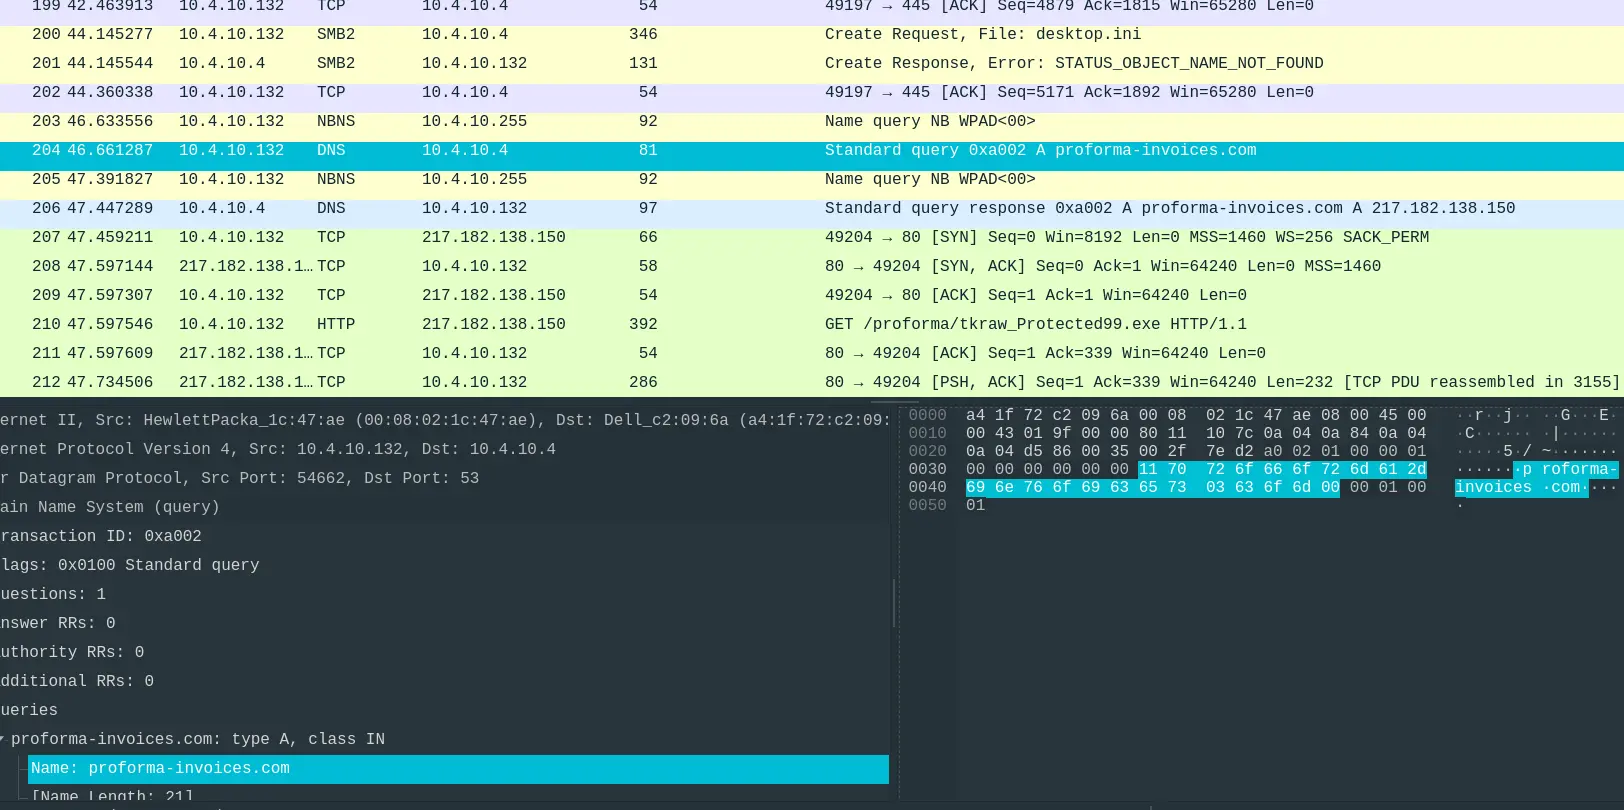Select the Internet Protocol Version 4 line

coord(278,449)
